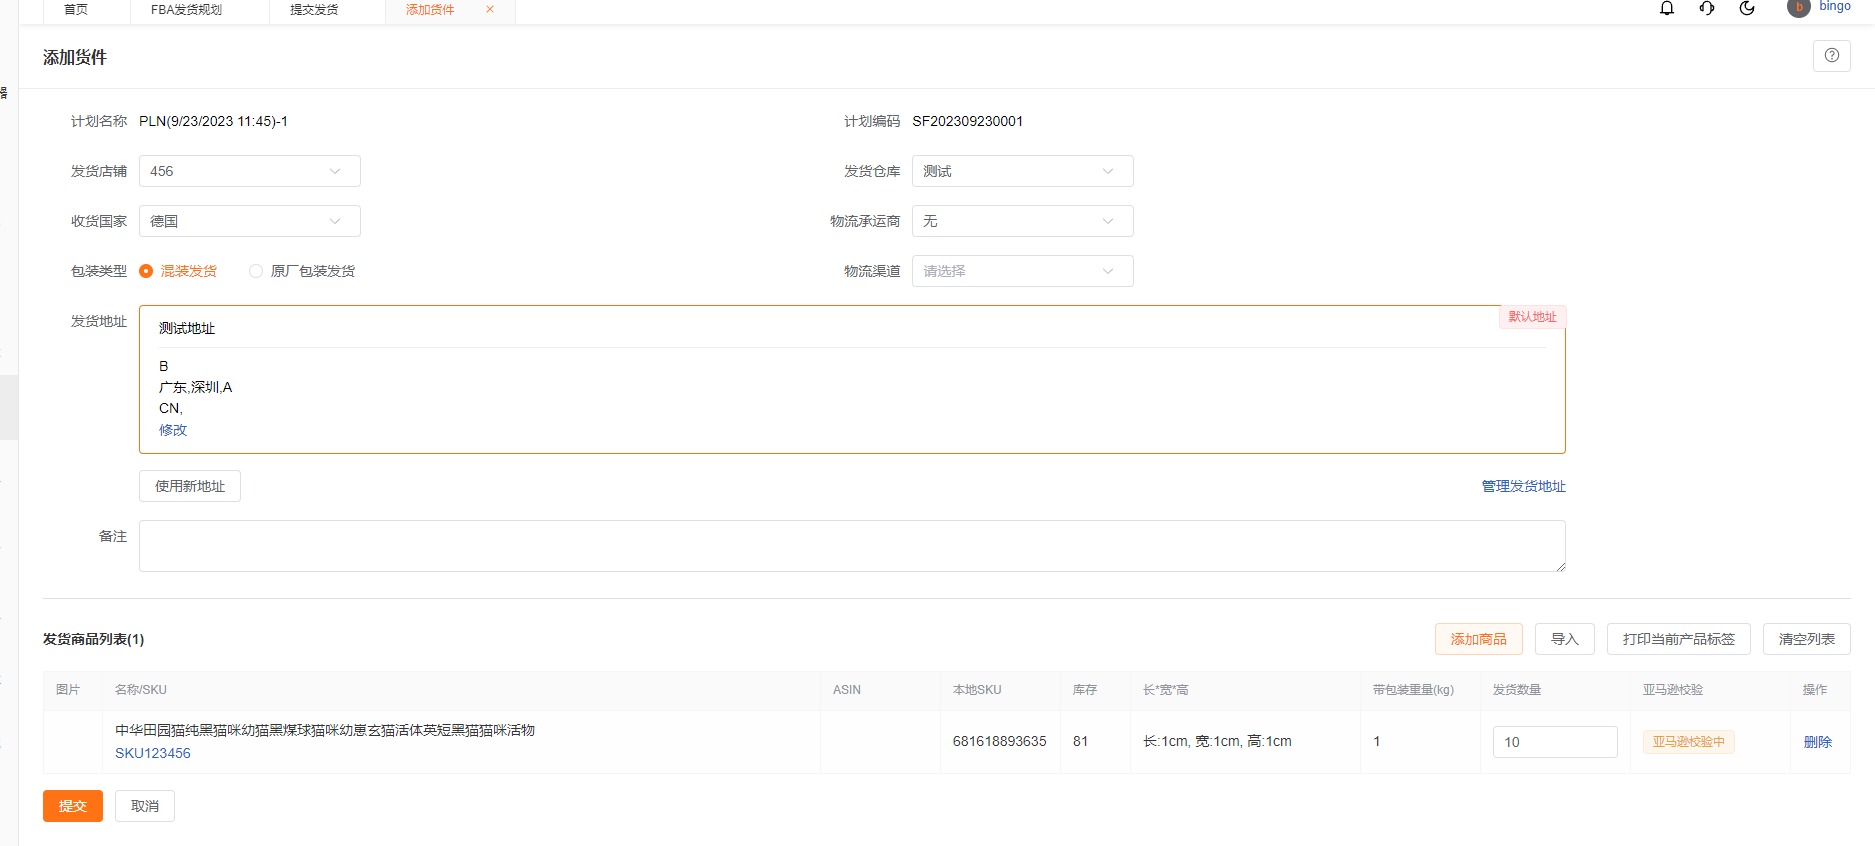Click 删除 in the product row
The image size is (1875, 846).
[x=1817, y=742]
